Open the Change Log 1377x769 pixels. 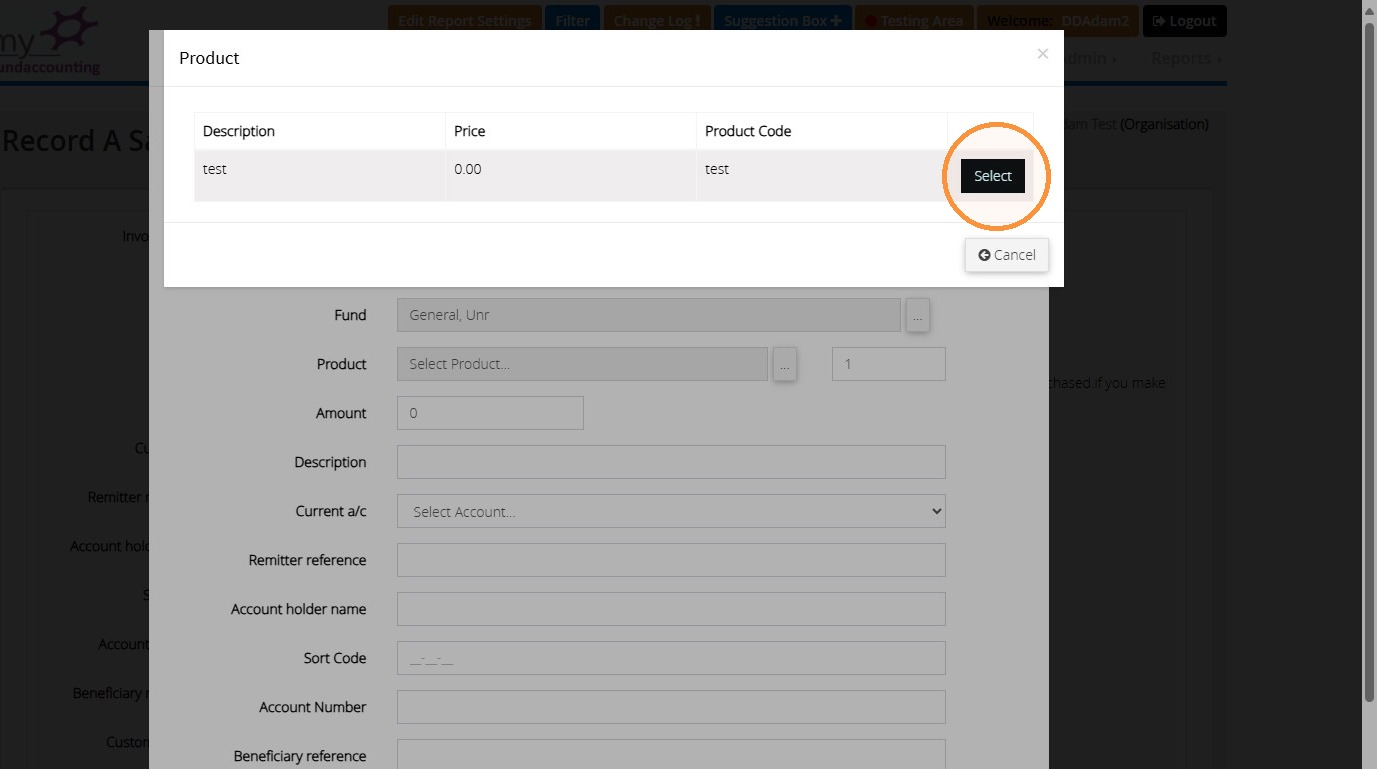(x=656, y=20)
